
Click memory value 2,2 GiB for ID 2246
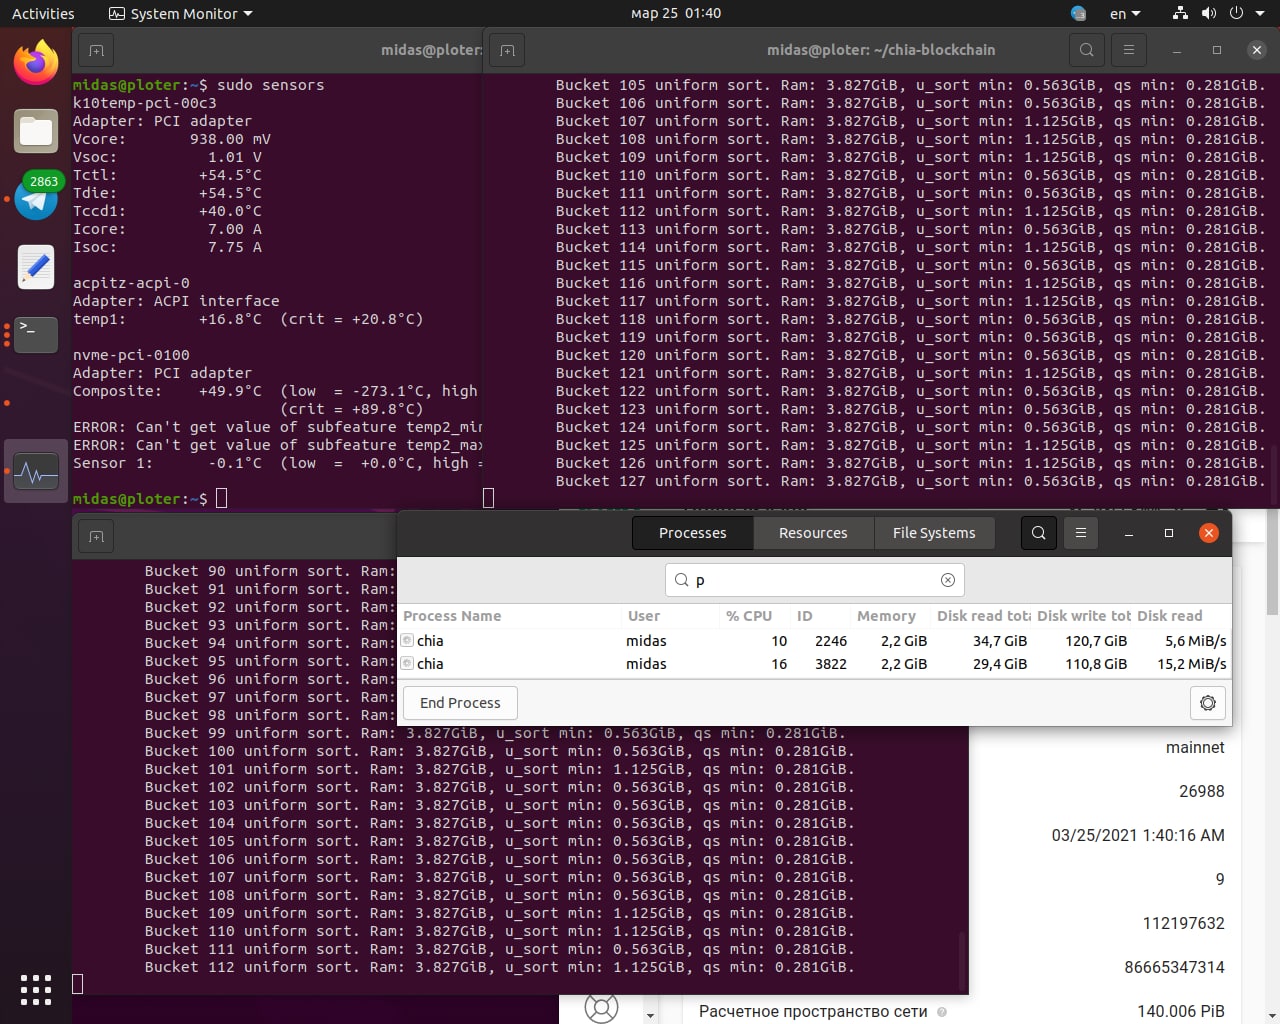(x=904, y=641)
